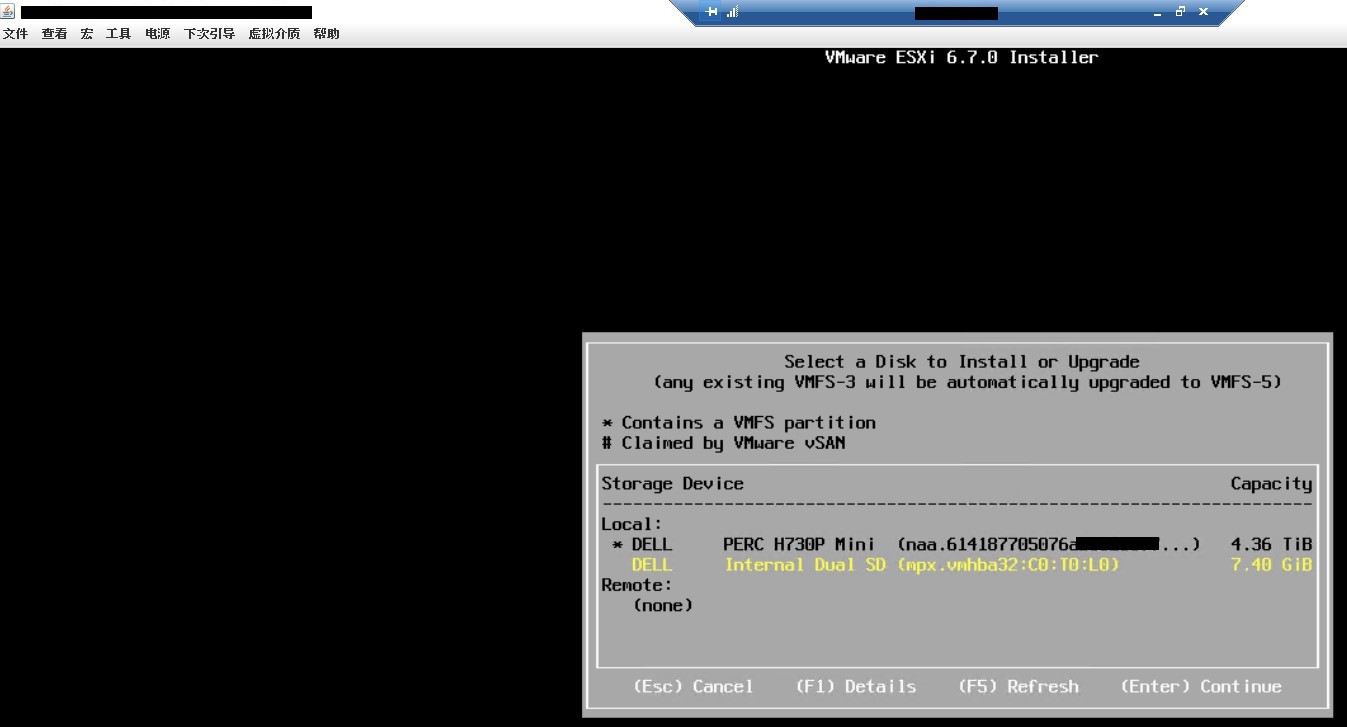Click the Storage Device column header

pyautogui.click(x=672, y=484)
